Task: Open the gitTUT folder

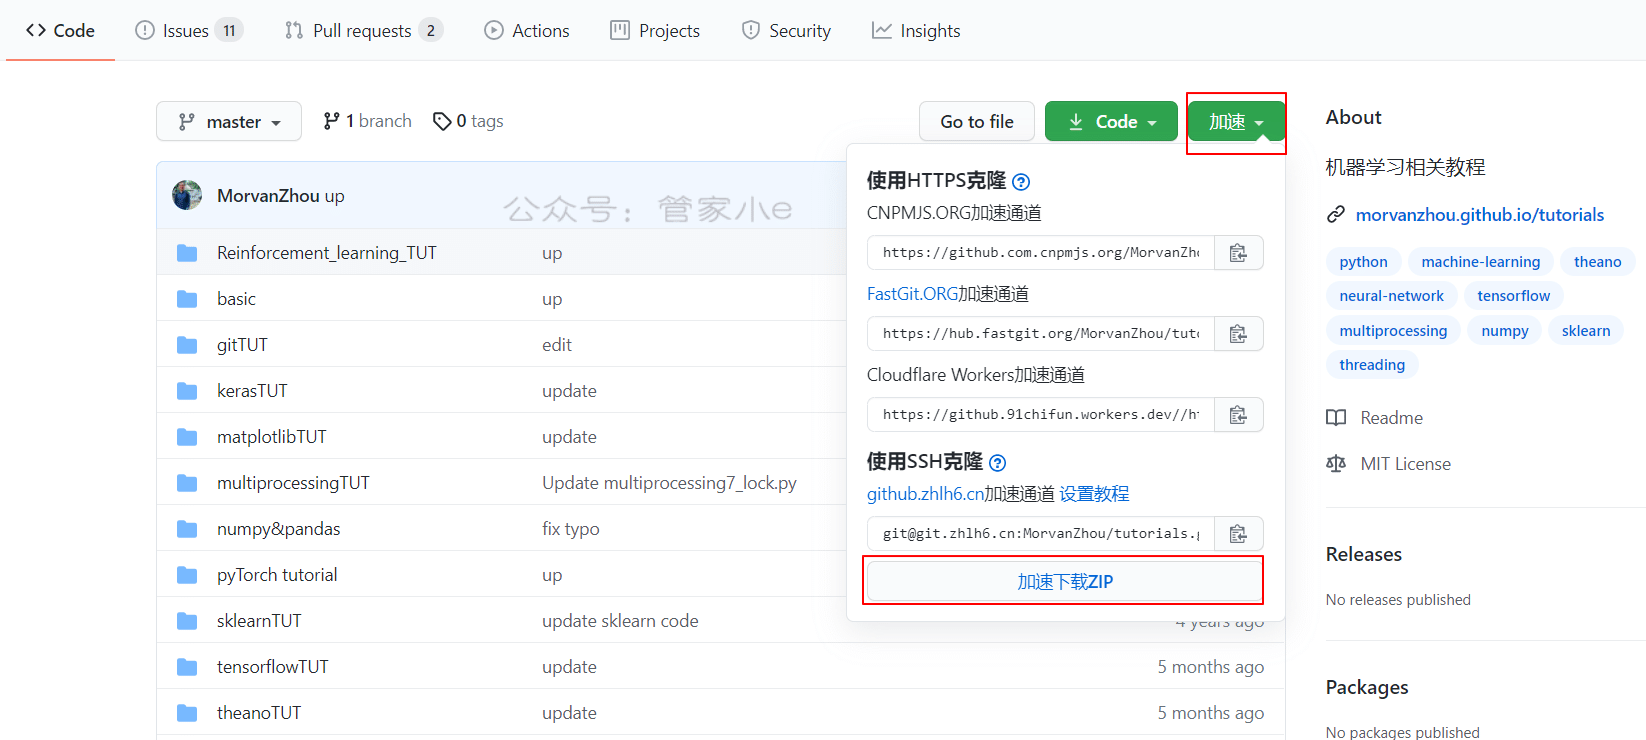Action: [x=242, y=345]
